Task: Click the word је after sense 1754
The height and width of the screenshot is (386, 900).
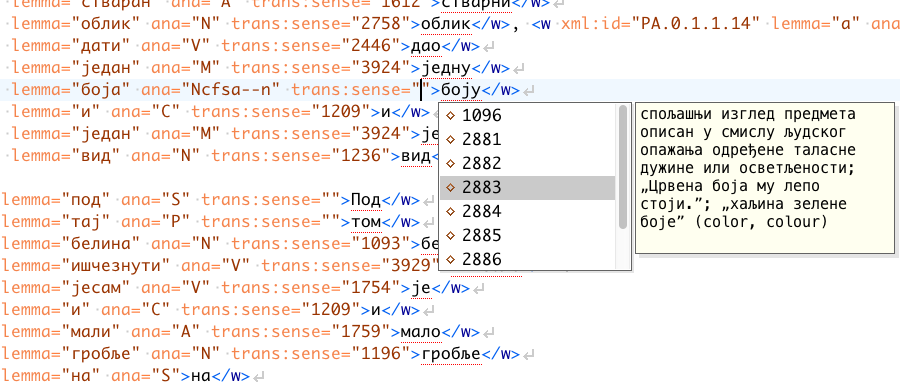Action: point(421,287)
